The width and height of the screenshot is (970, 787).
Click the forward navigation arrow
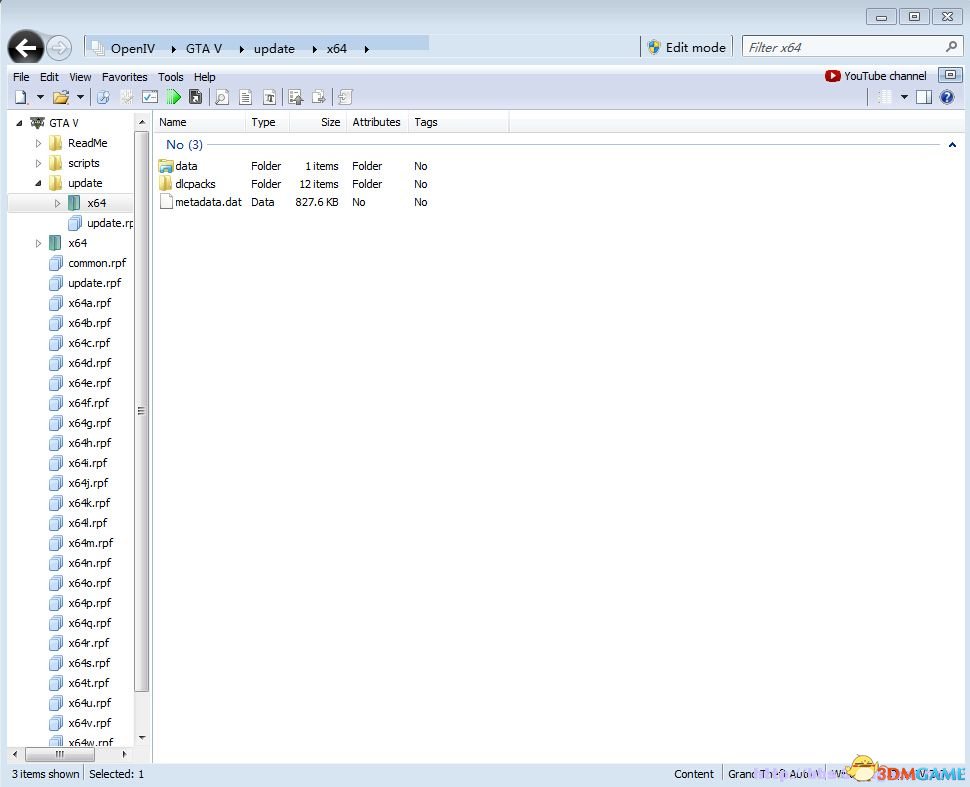click(x=59, y=48)
